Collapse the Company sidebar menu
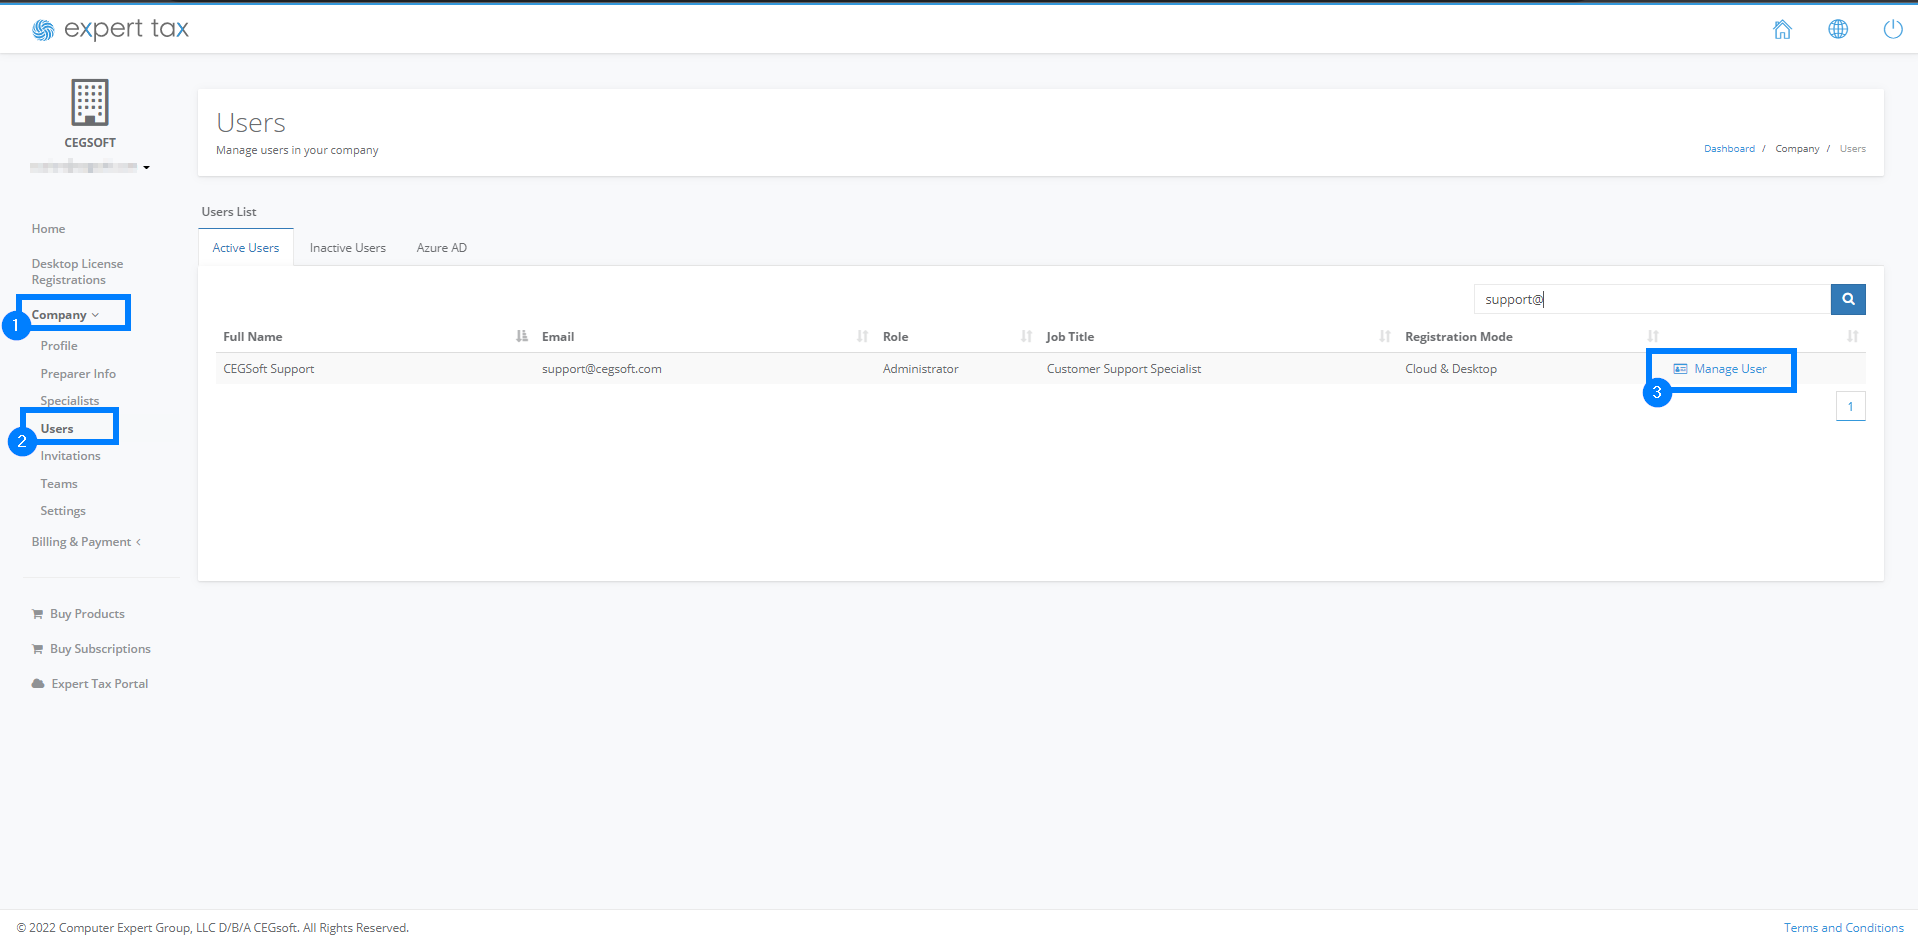Viewport: 1918px width, 944px height. [65, 315]
